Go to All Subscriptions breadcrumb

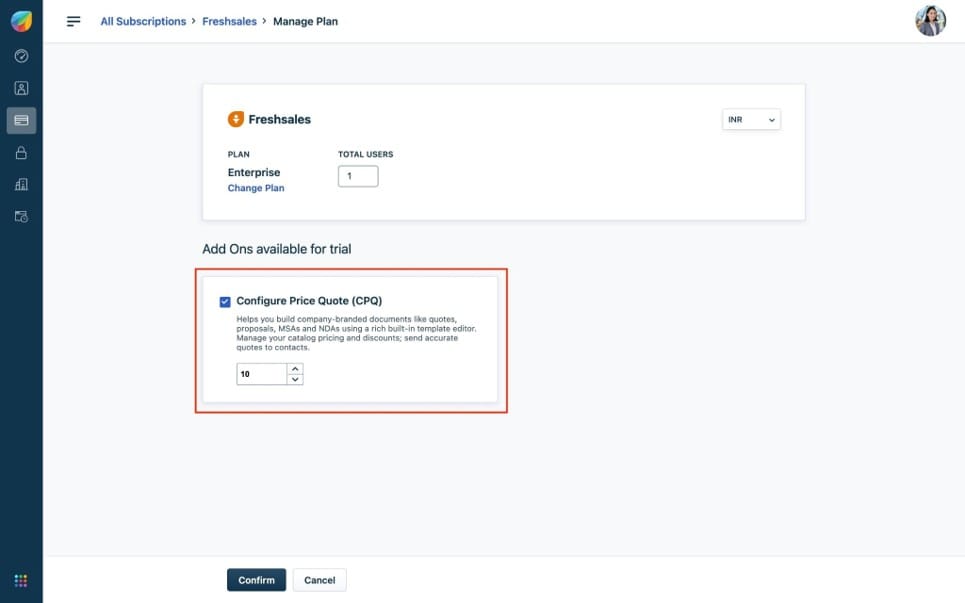(143, 22)
